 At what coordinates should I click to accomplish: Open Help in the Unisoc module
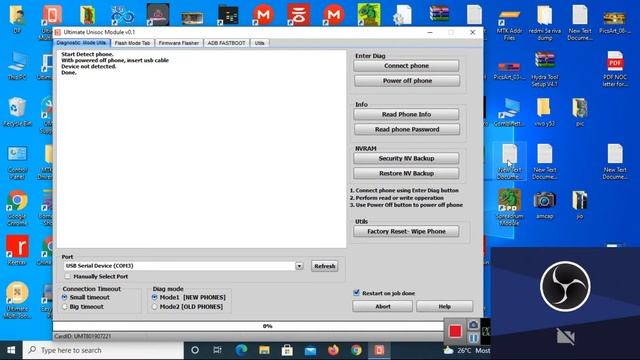444,306
